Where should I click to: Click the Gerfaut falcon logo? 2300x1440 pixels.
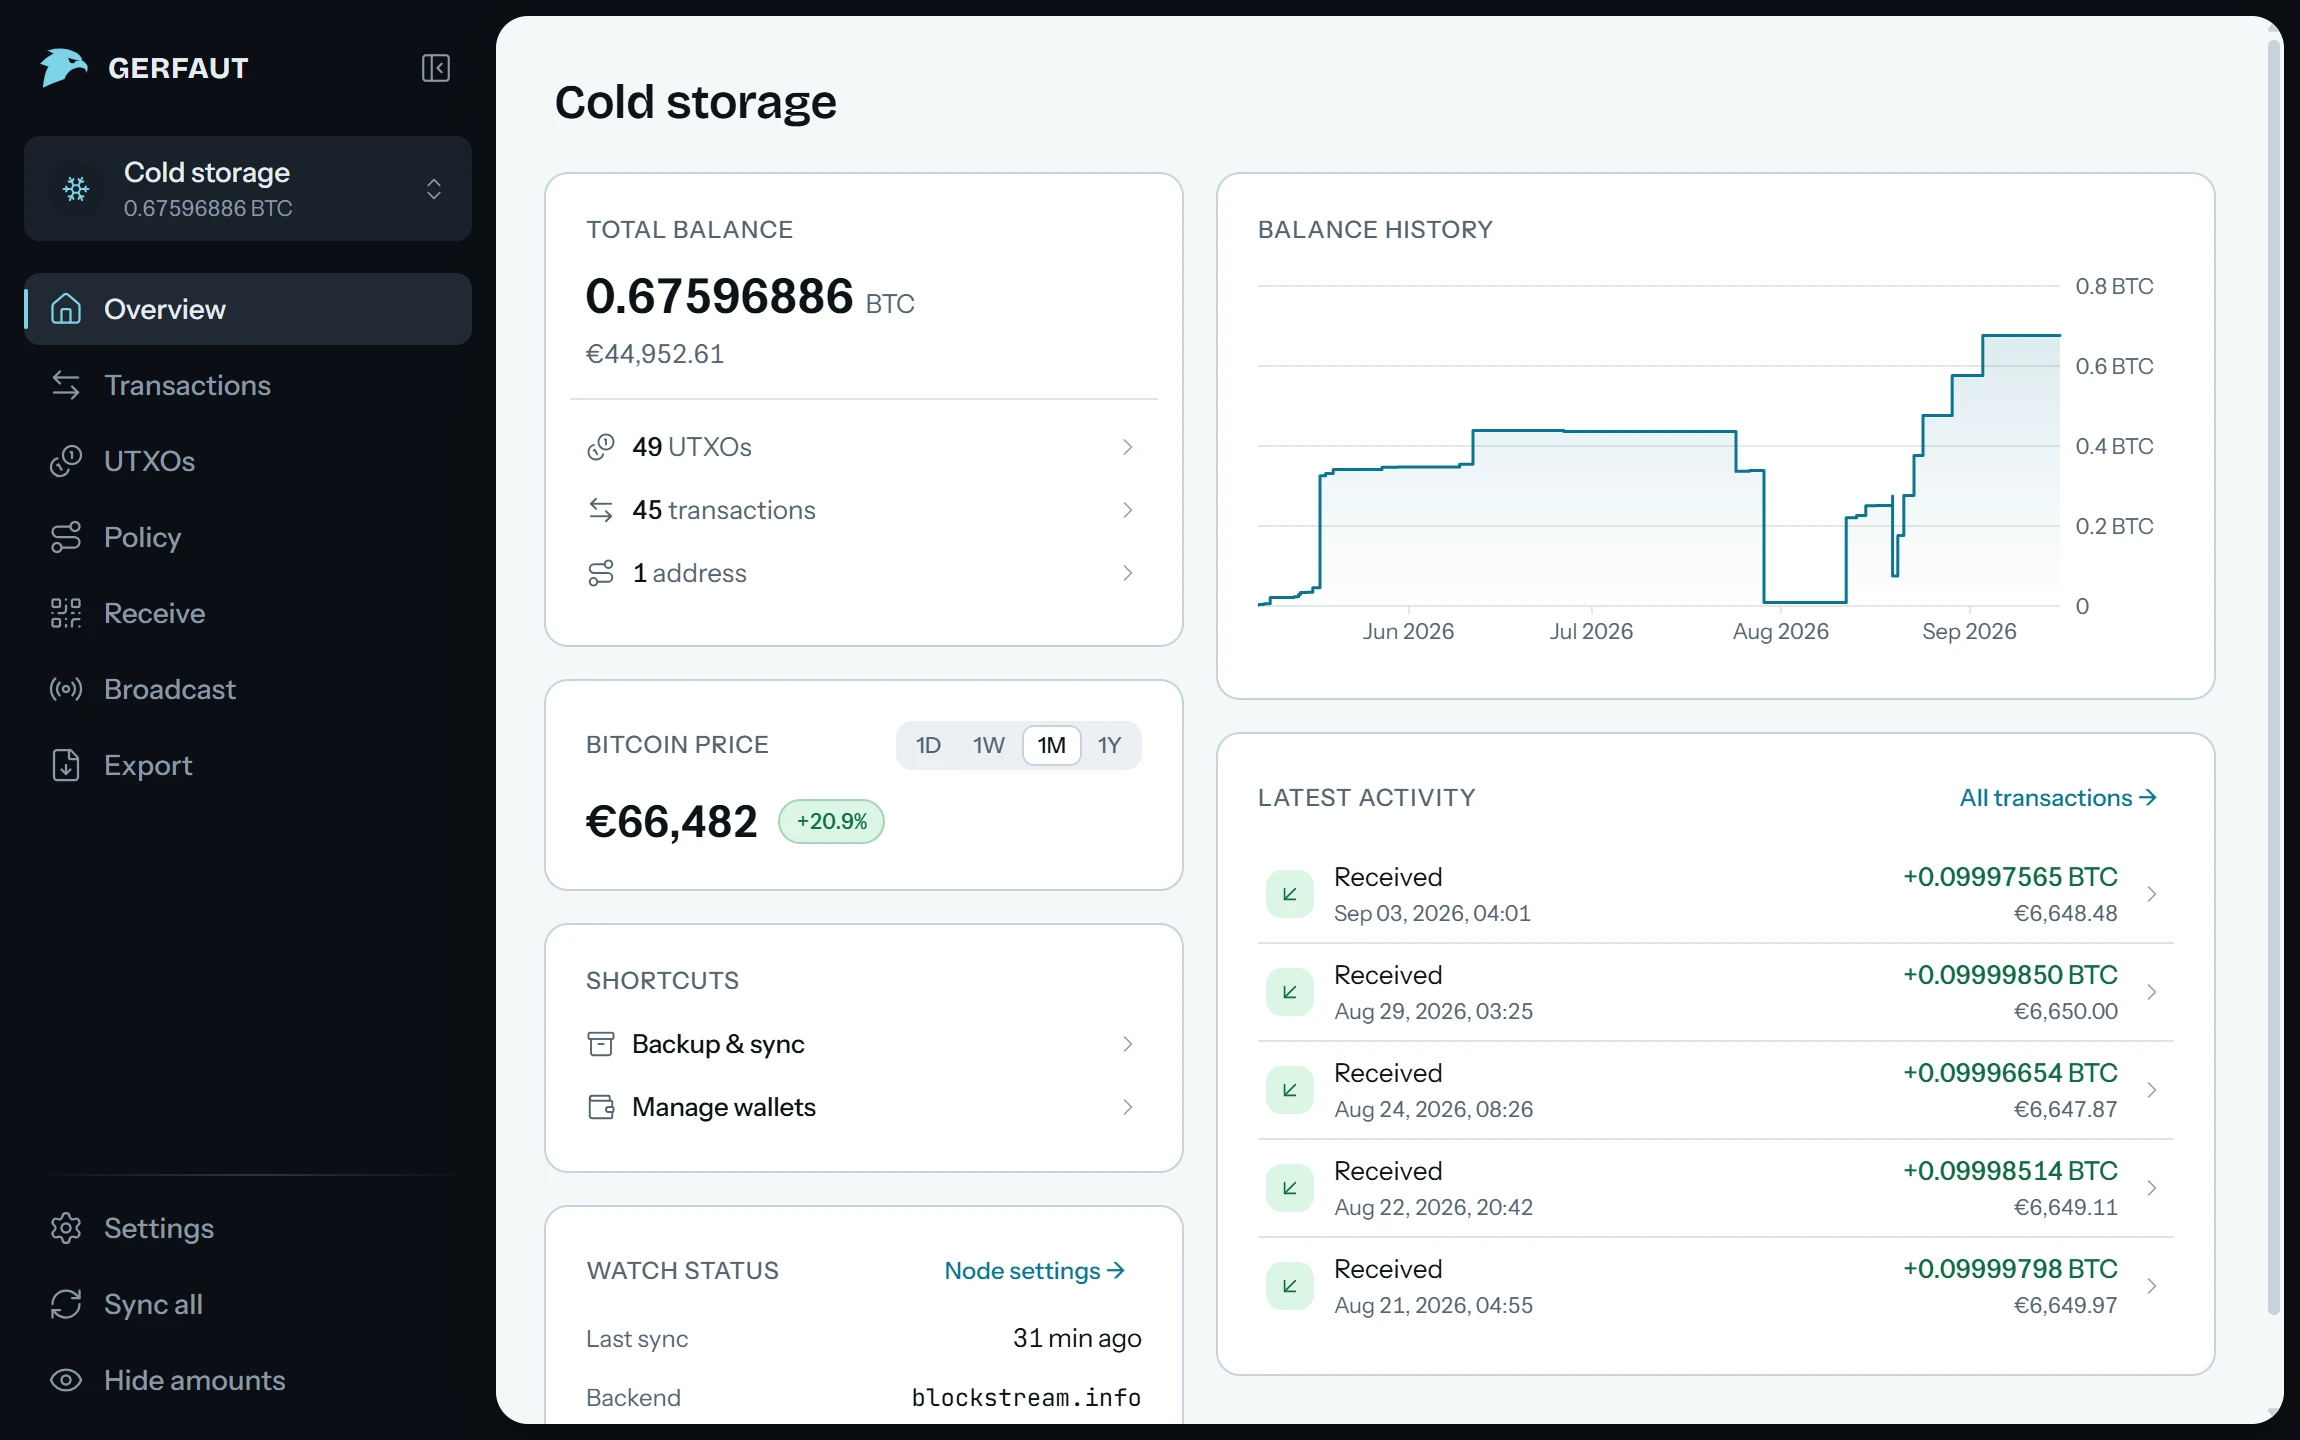(x=64, y=68)
